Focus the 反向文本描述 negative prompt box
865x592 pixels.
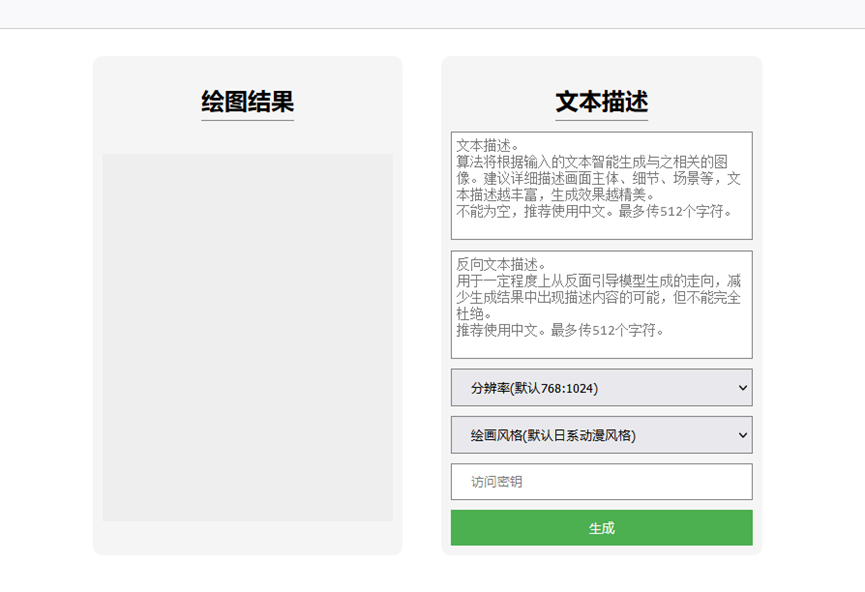[601, 305]
